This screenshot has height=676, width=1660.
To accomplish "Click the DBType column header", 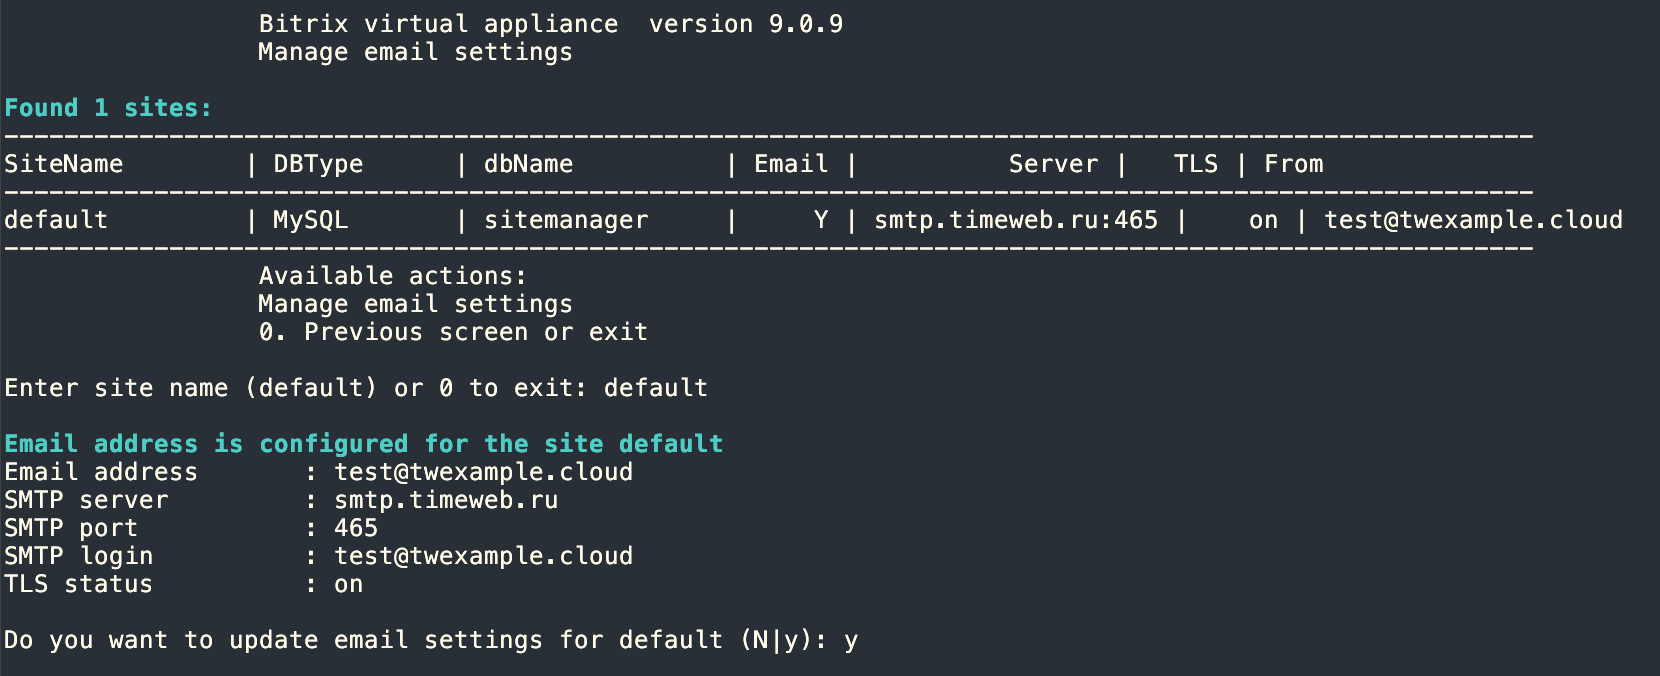I will pos(318,164).
